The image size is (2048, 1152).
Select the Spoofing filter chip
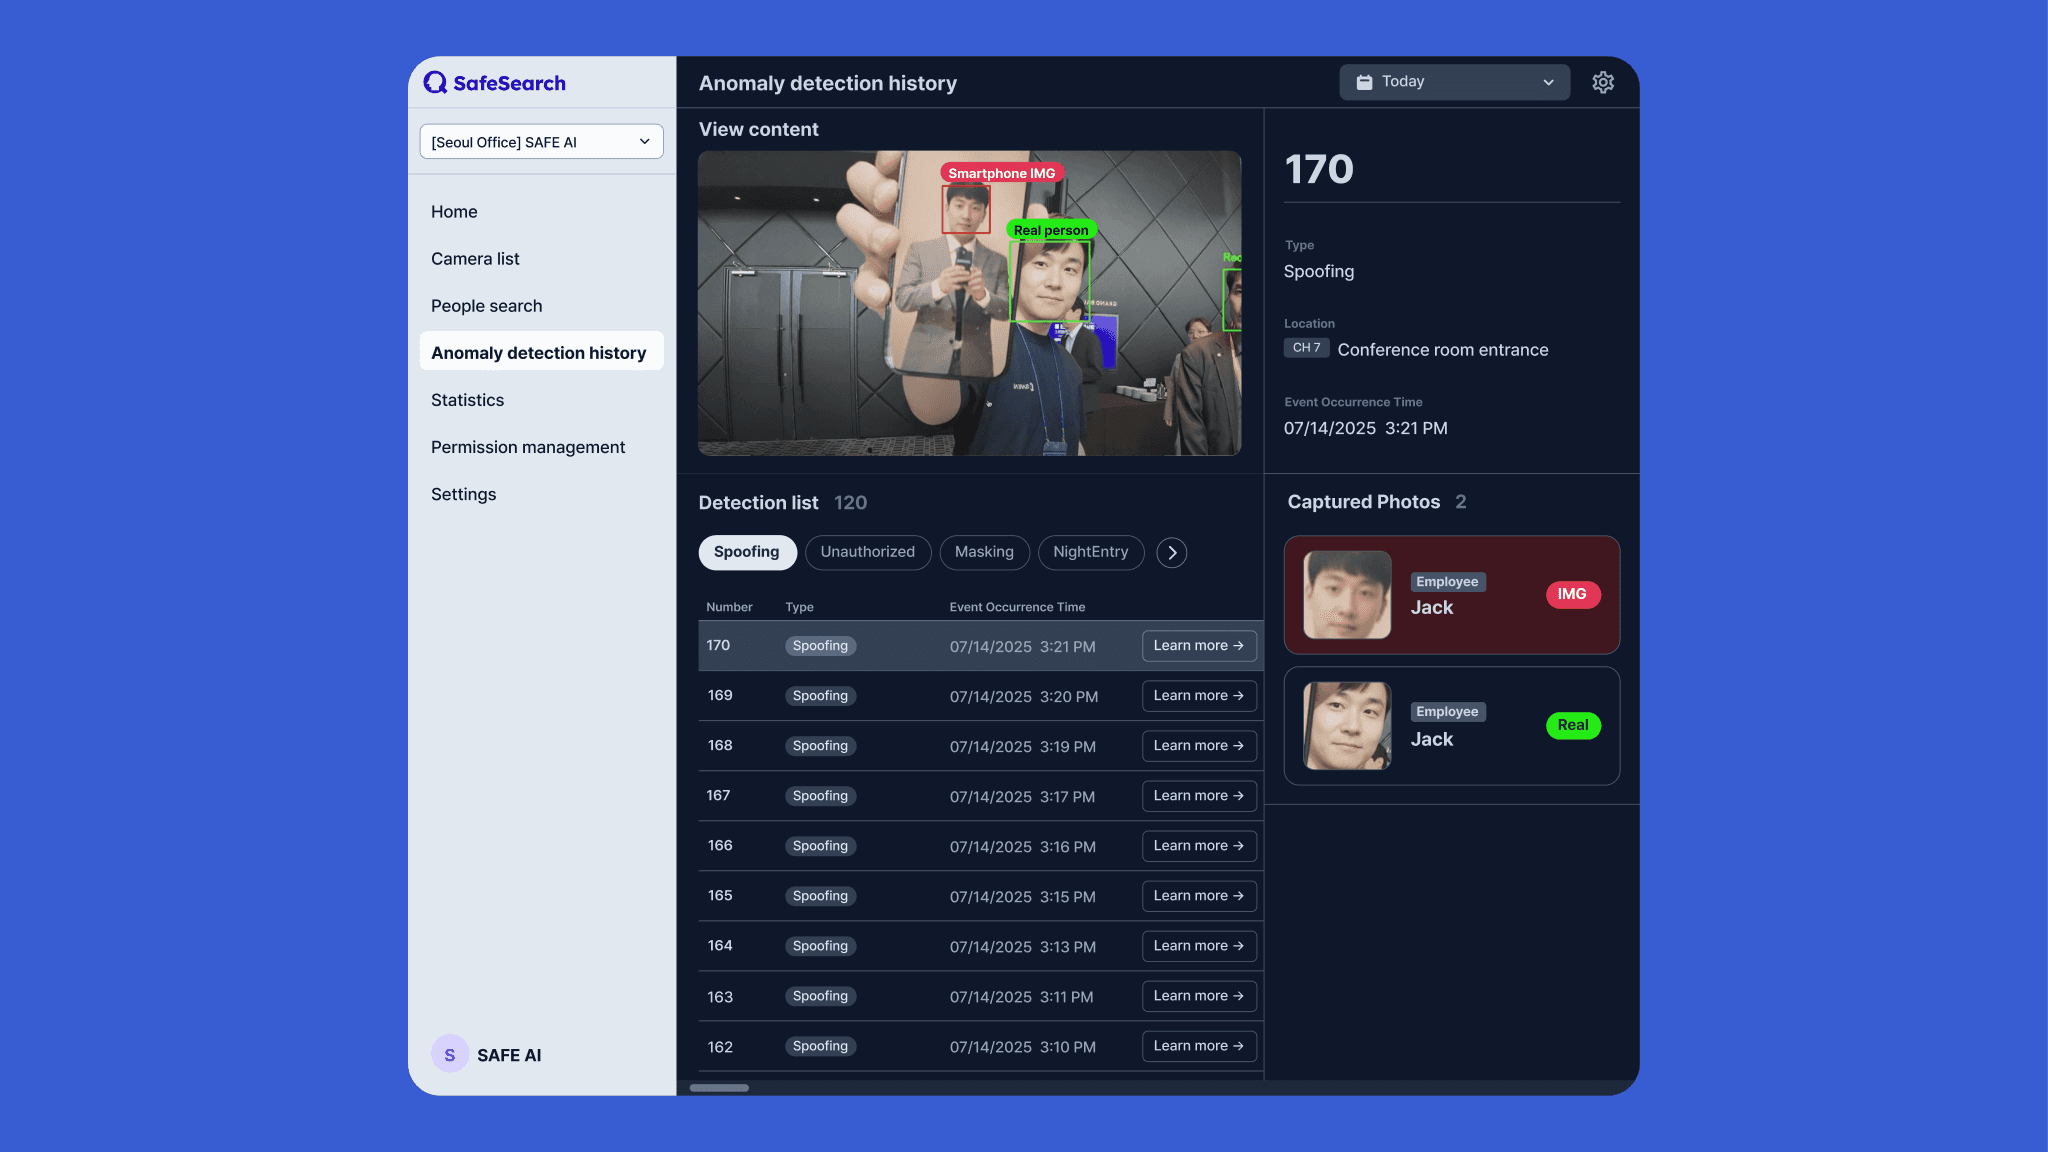point(746,552)
